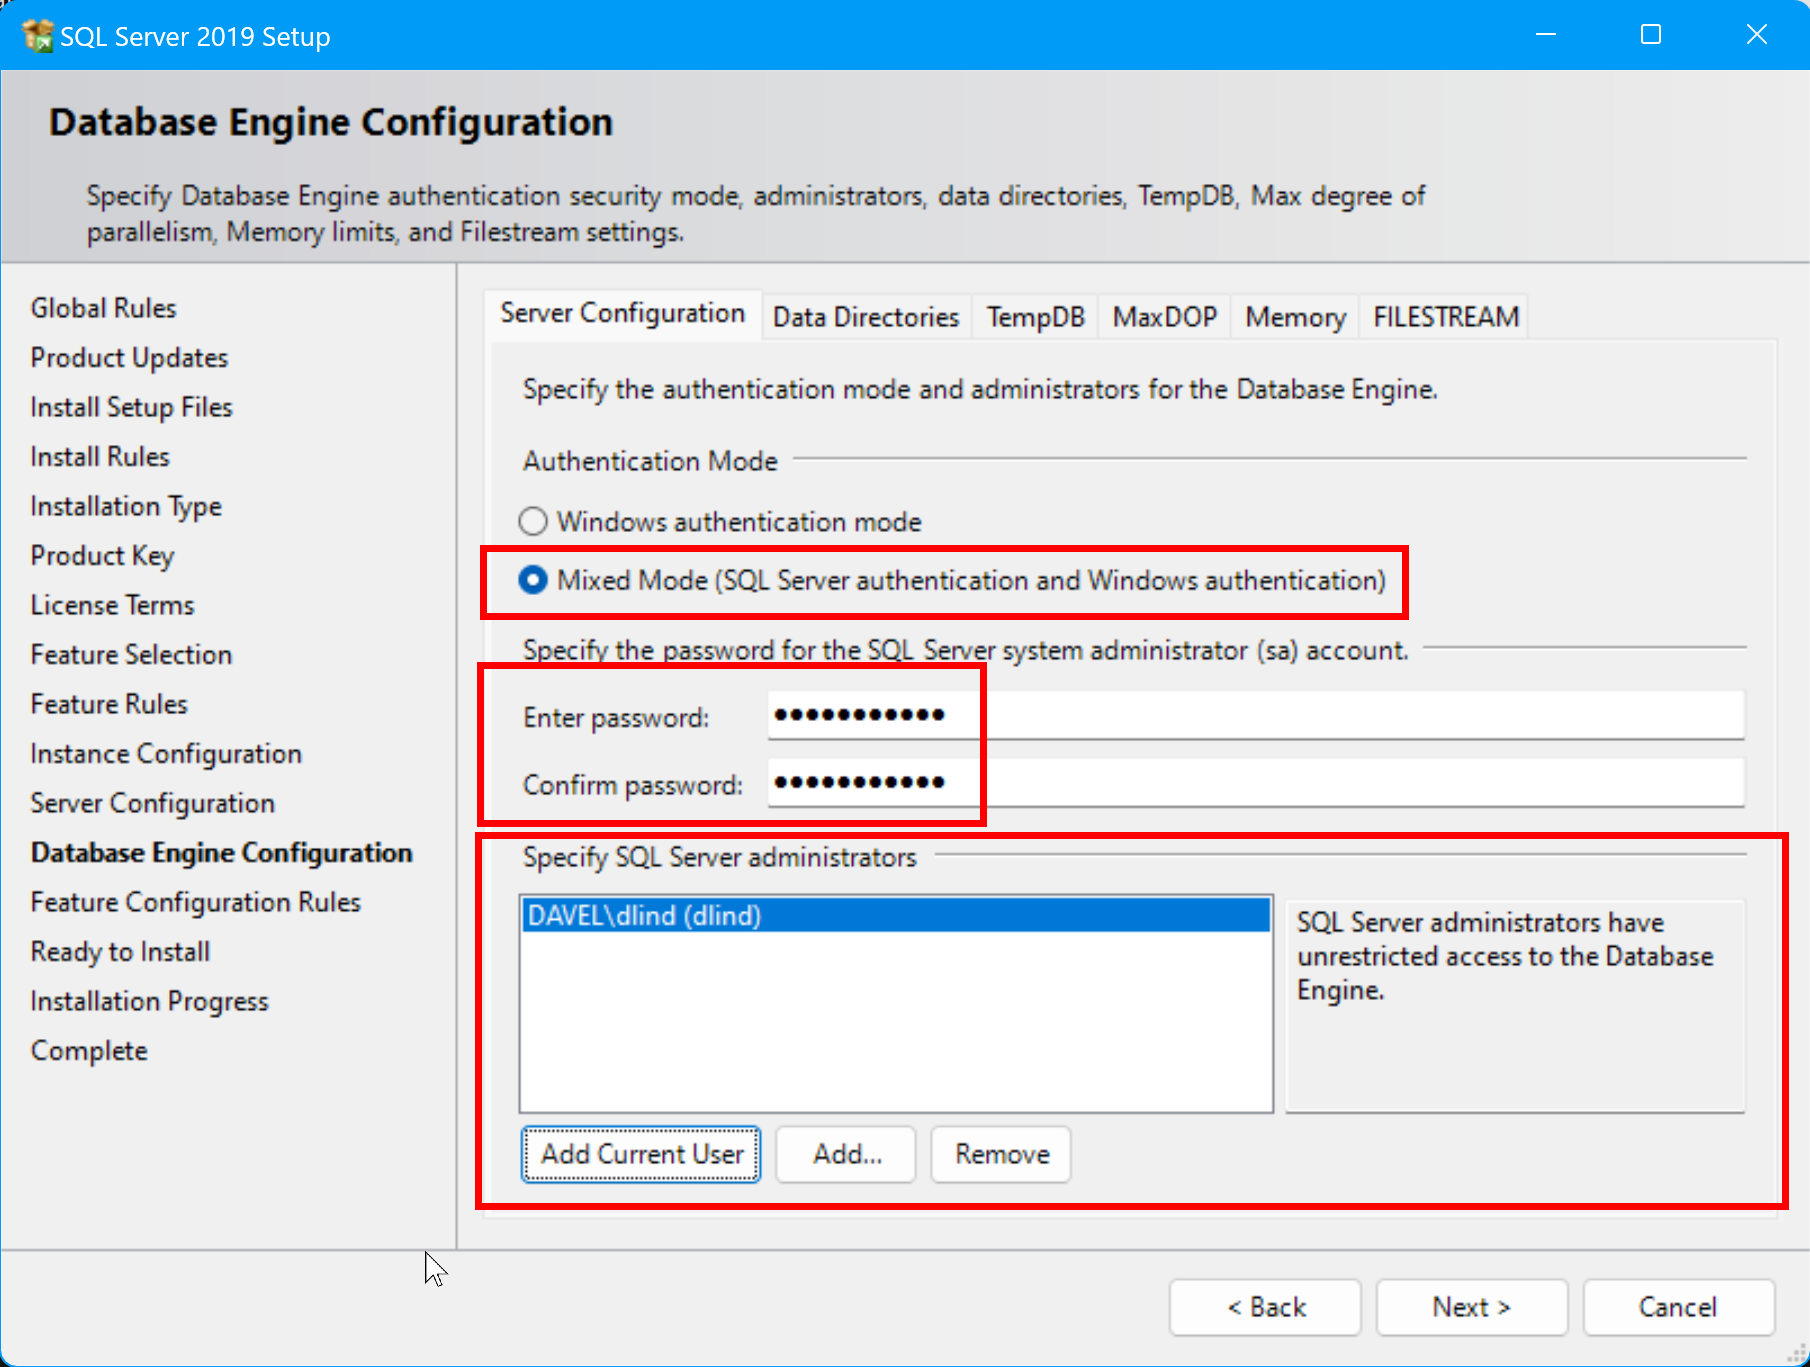The height and width of the screenshot is (1367, 1810).
Task: Close the SQL Server Setup window
Action: click(1756, 35)
